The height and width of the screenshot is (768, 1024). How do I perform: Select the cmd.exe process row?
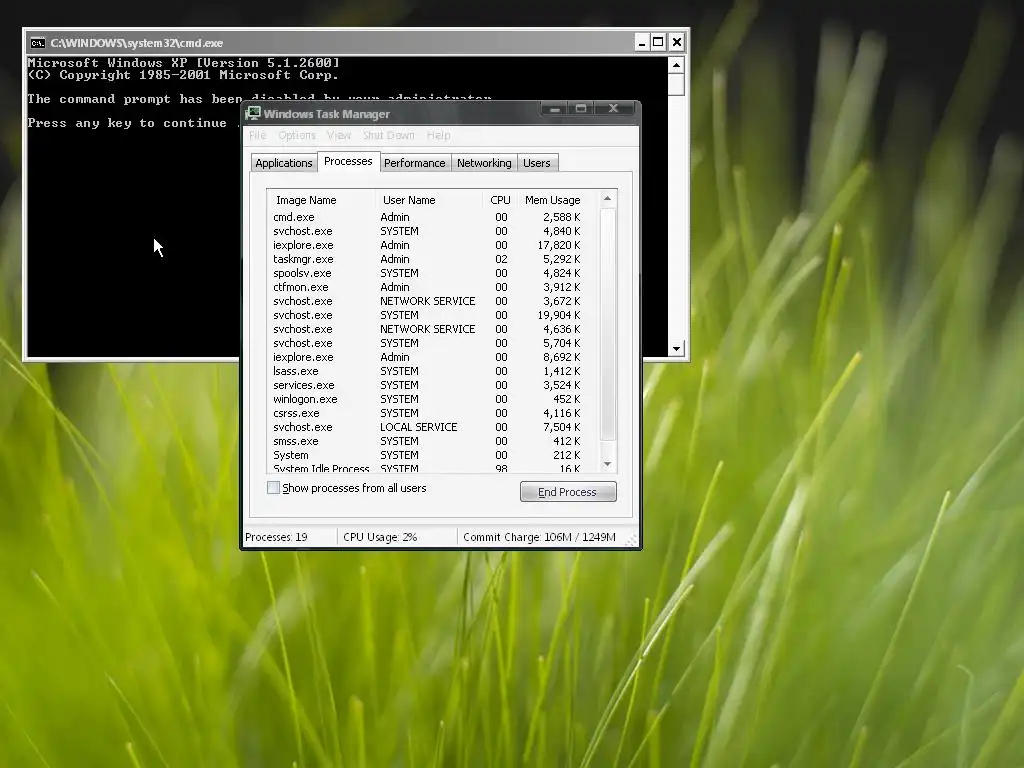point(432,217)
